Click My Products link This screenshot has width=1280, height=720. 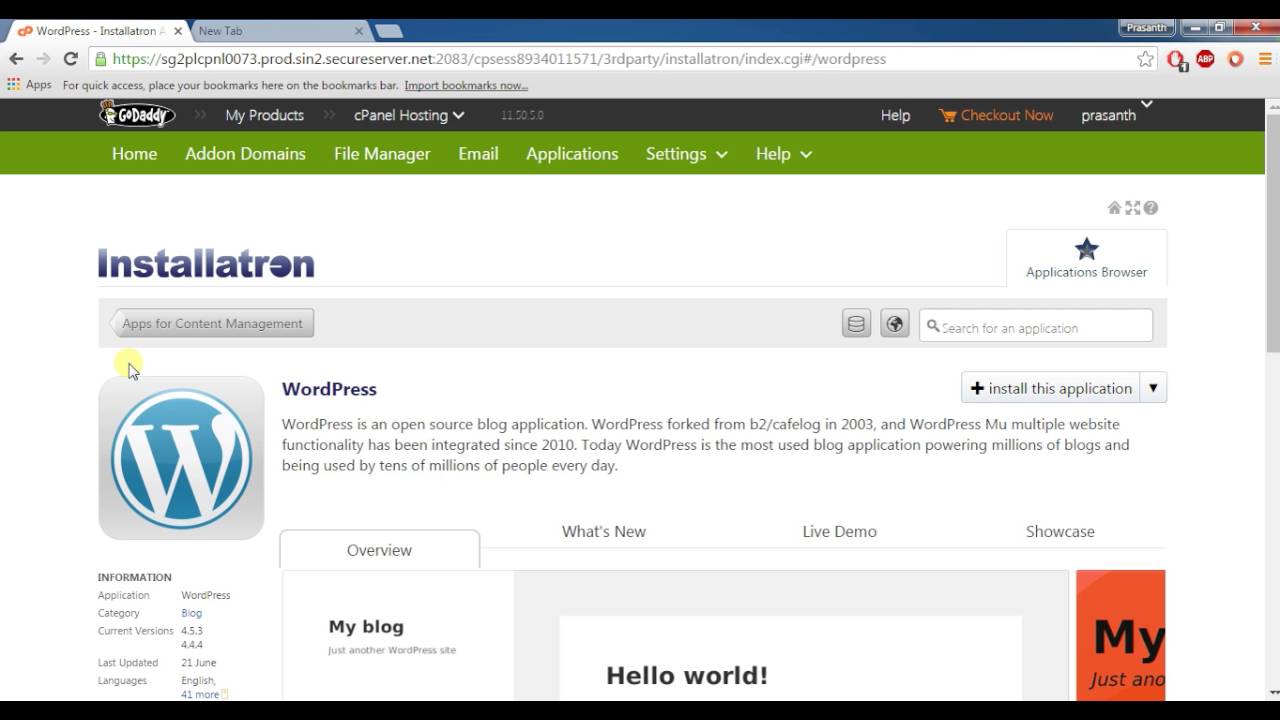(x=264, y=115)
